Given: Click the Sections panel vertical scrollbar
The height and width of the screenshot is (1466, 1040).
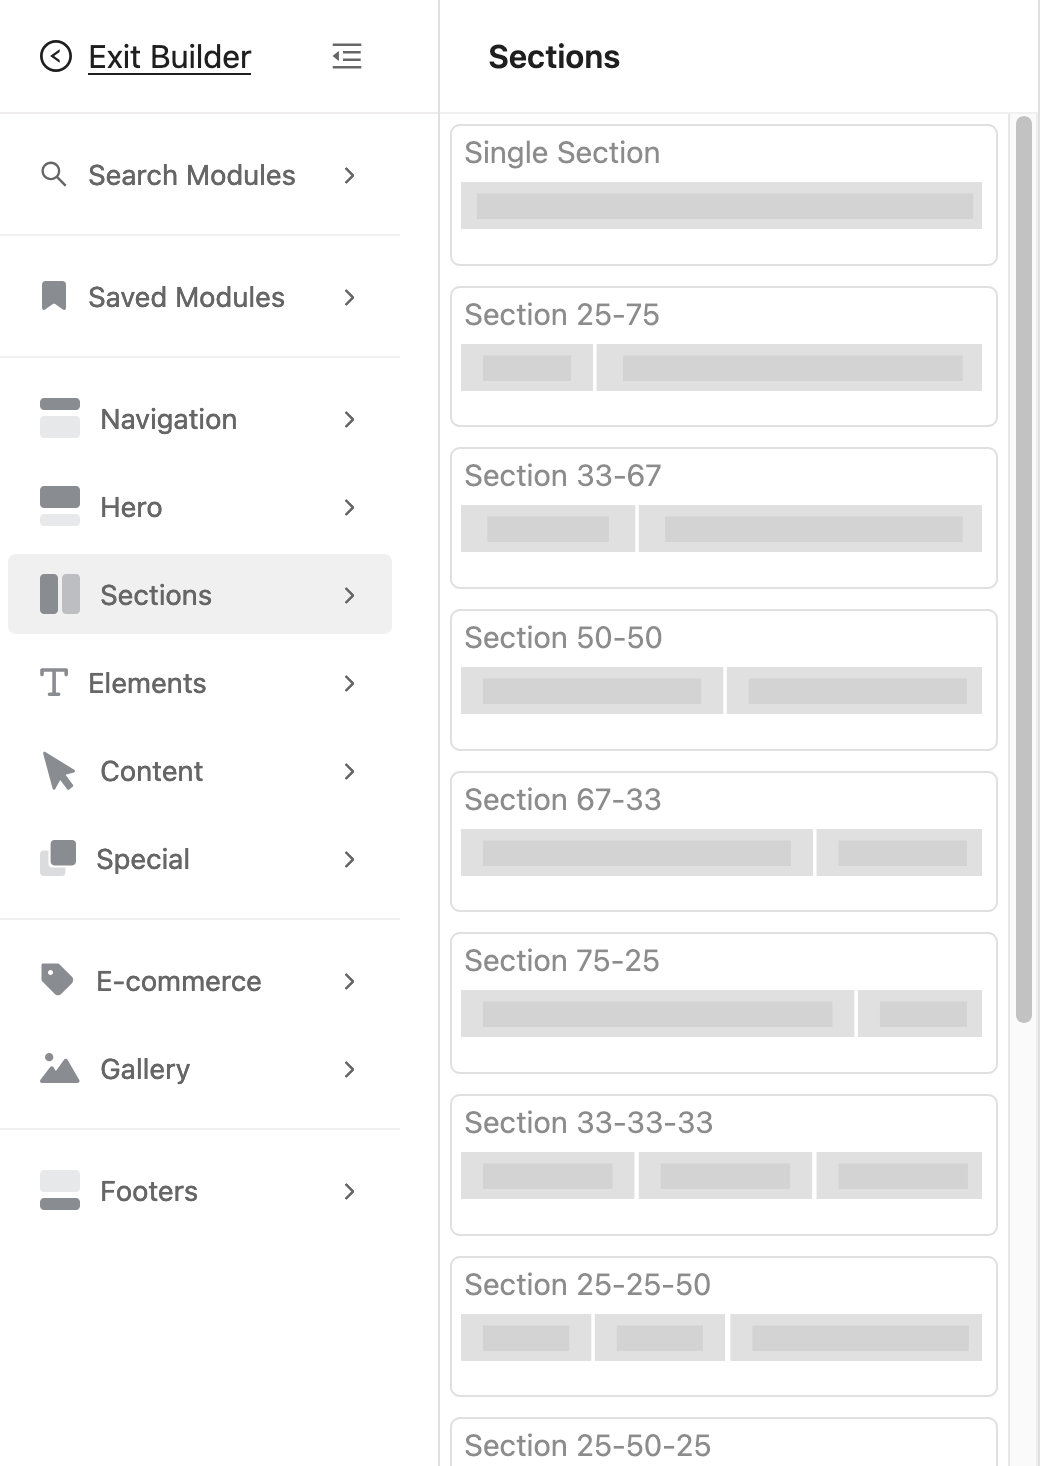Looking at the screenshot, I should click(1023, 570).
